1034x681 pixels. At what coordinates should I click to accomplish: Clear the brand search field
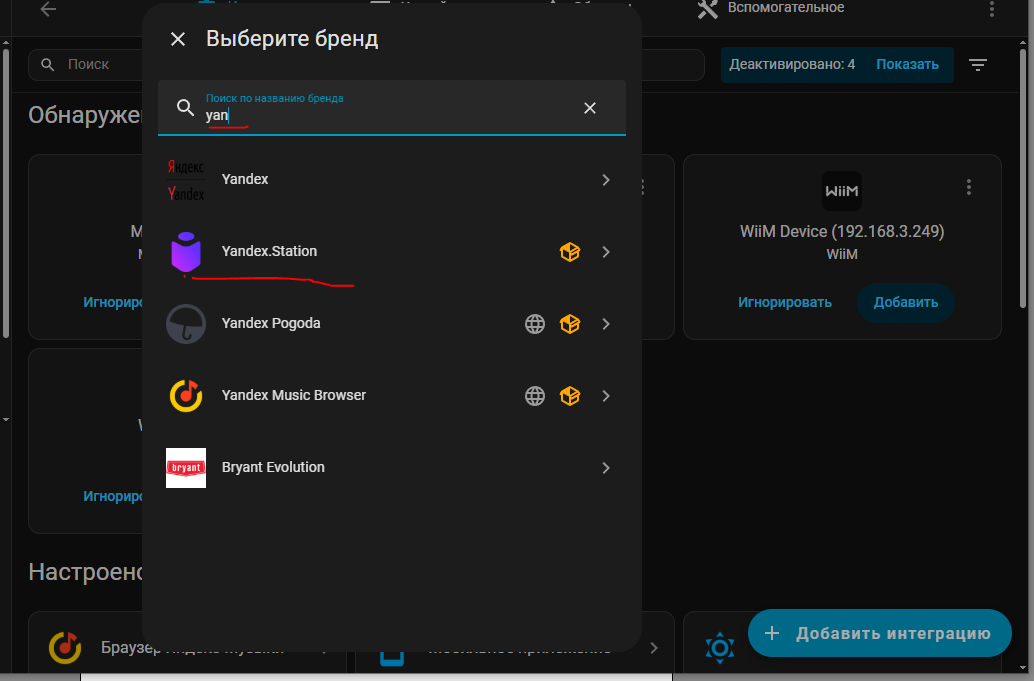[x=590, y=107]
